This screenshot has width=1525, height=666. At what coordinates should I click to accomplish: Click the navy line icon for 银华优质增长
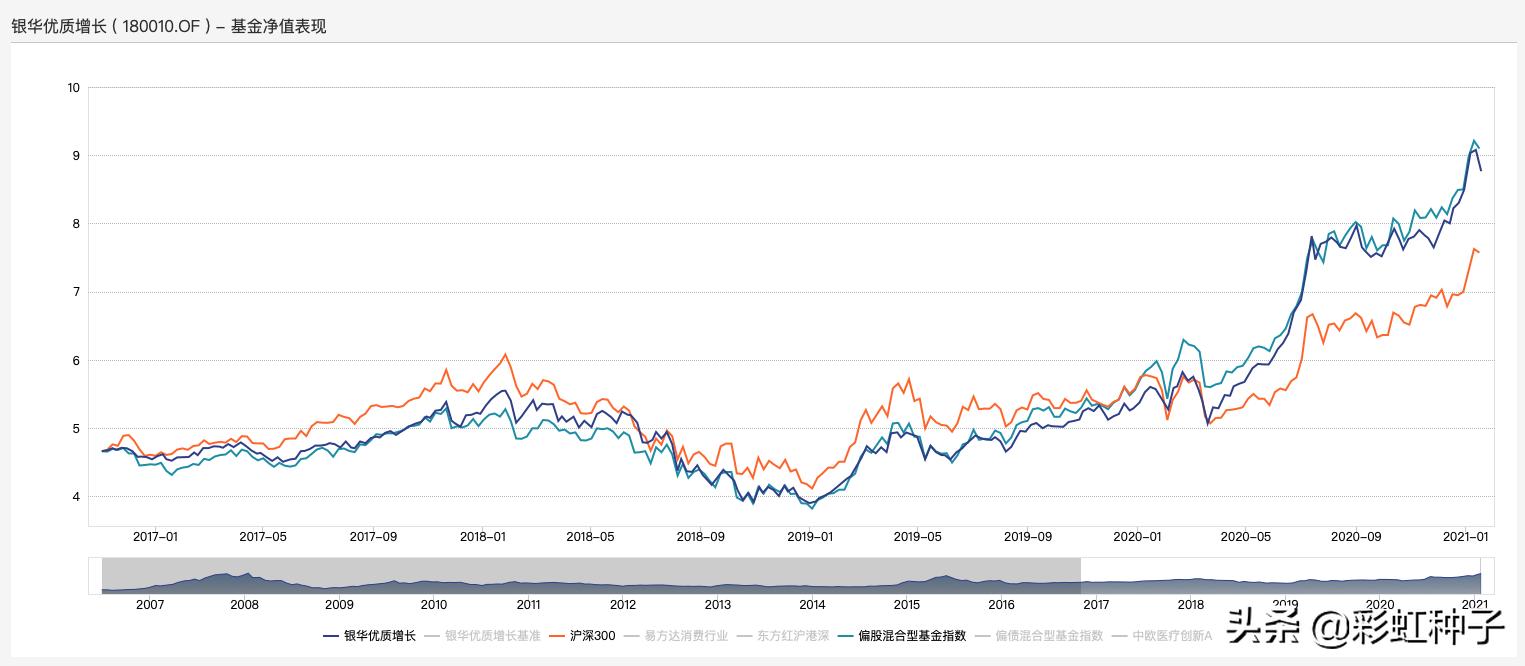(332, 635)
